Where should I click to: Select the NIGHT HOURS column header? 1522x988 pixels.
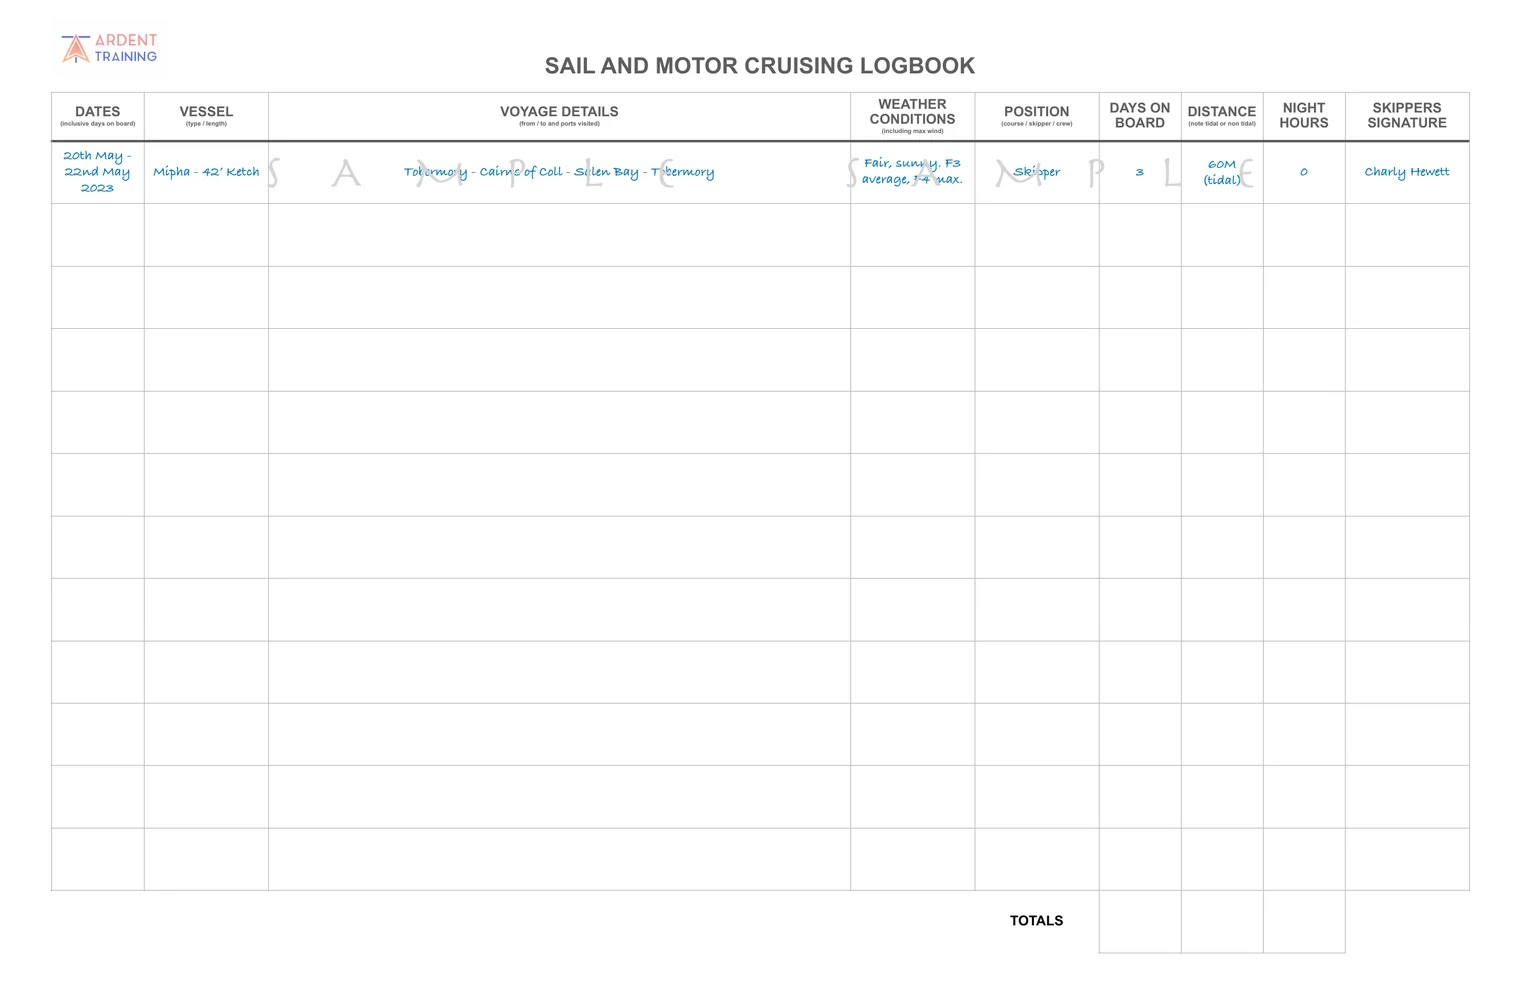coord(1303,116)
